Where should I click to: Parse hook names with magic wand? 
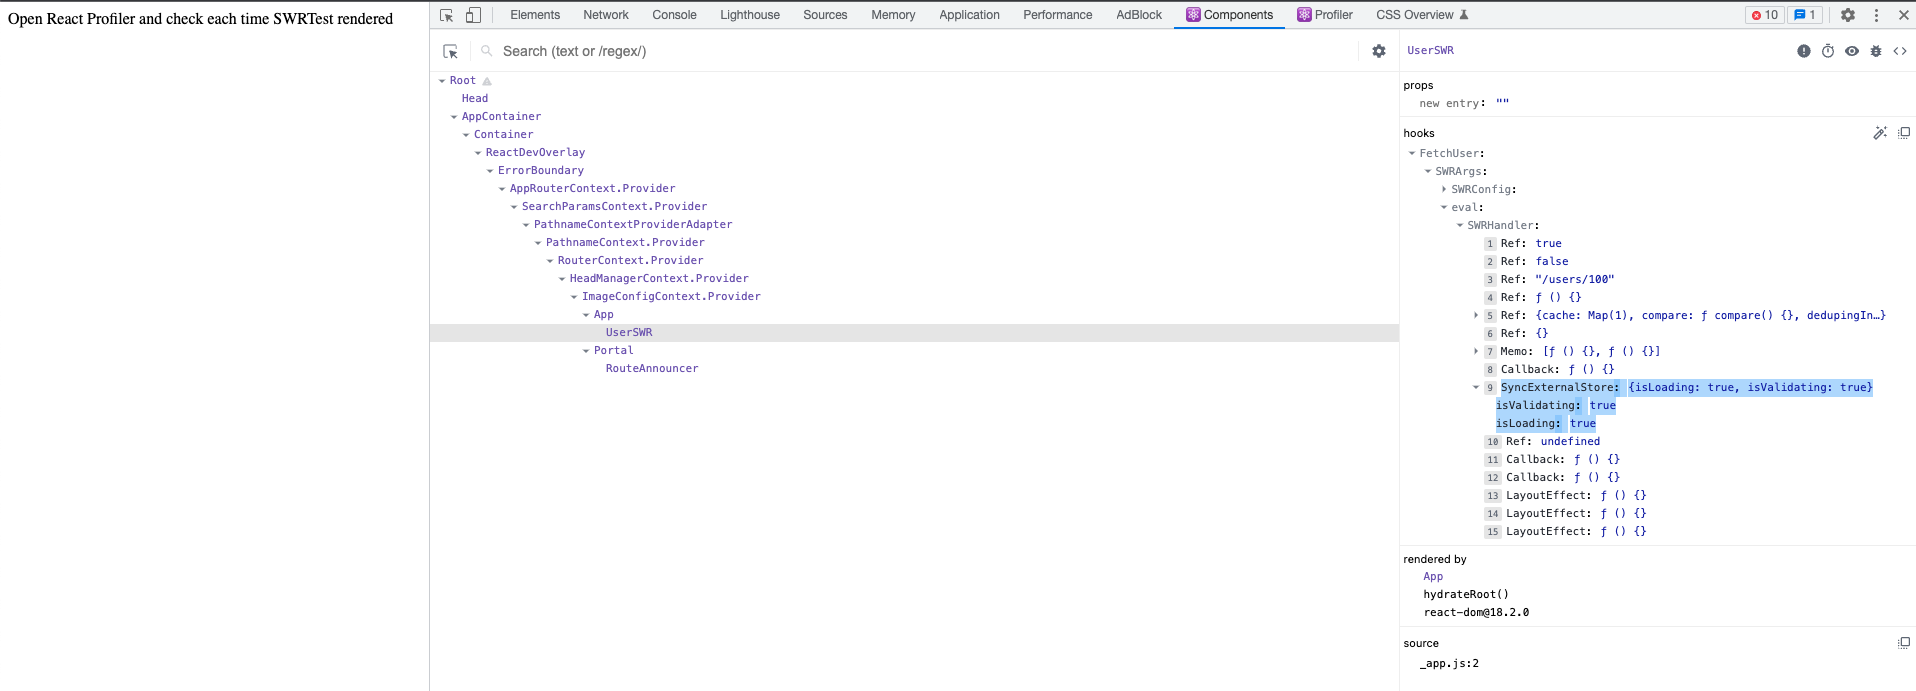[x=1880, y=133]
